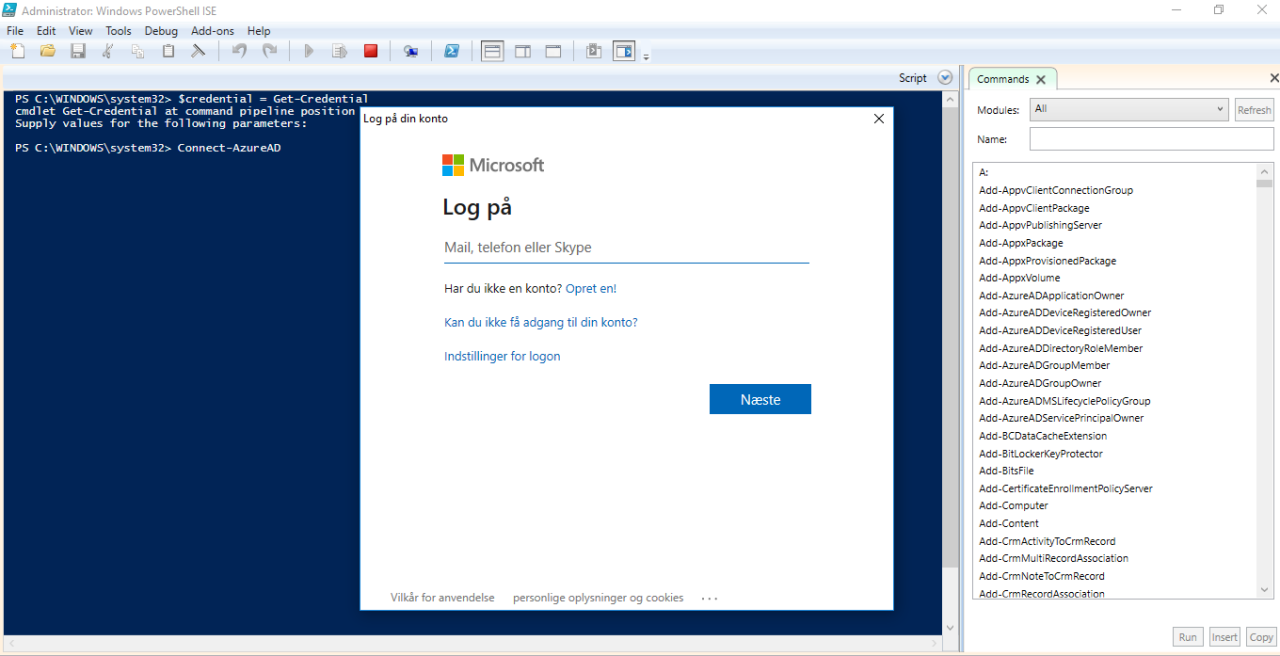Click the Paste clipboard icon
Image resolution: width=1280 pixels, height=656 pixels.
pyautogui.click(x=168, y=51)
